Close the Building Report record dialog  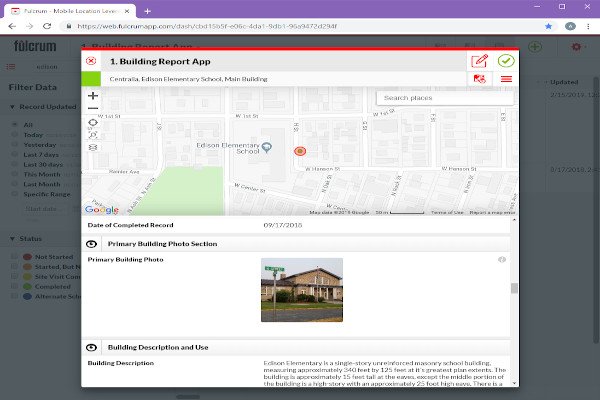92,61
